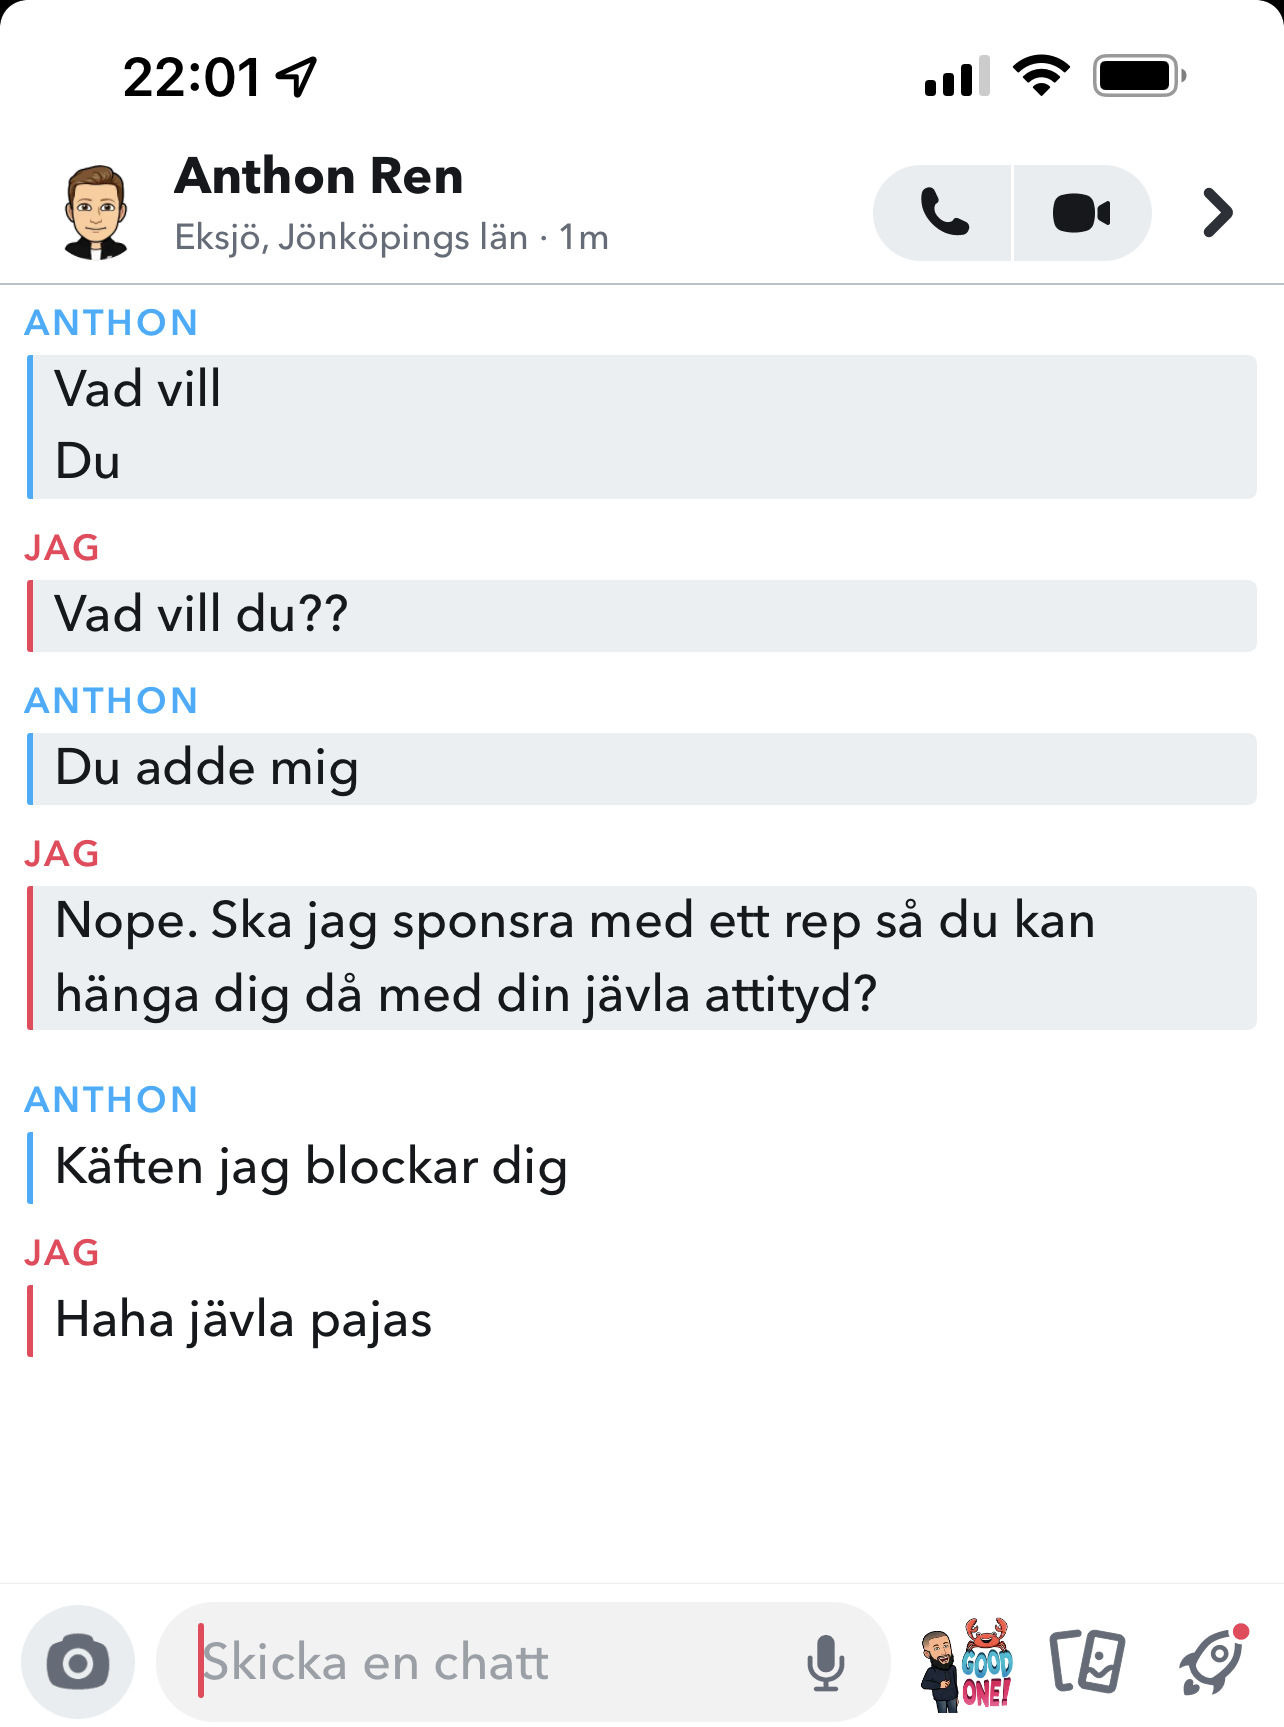Viewport: 1284px width, 1727px height.
Task: Select the 'Haha jävla pajas' message
Action: pos(243,1321)
